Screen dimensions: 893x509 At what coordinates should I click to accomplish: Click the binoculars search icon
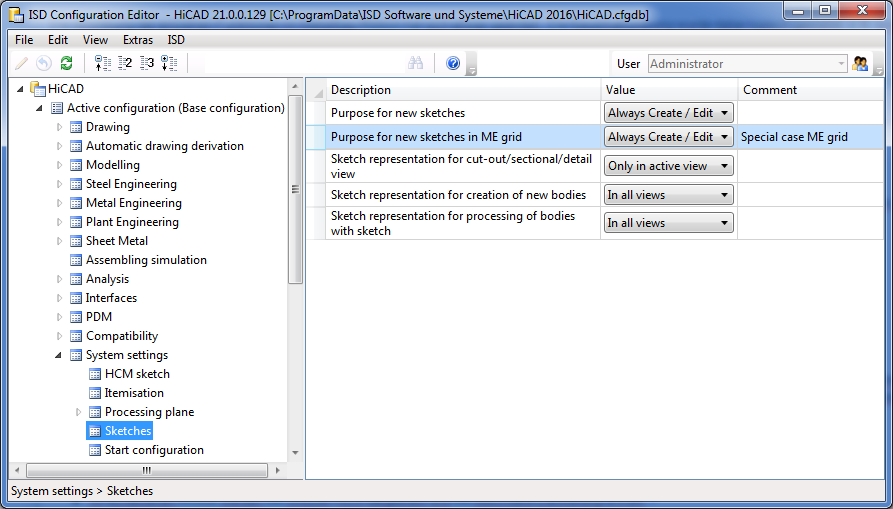[x=415, y=63]
